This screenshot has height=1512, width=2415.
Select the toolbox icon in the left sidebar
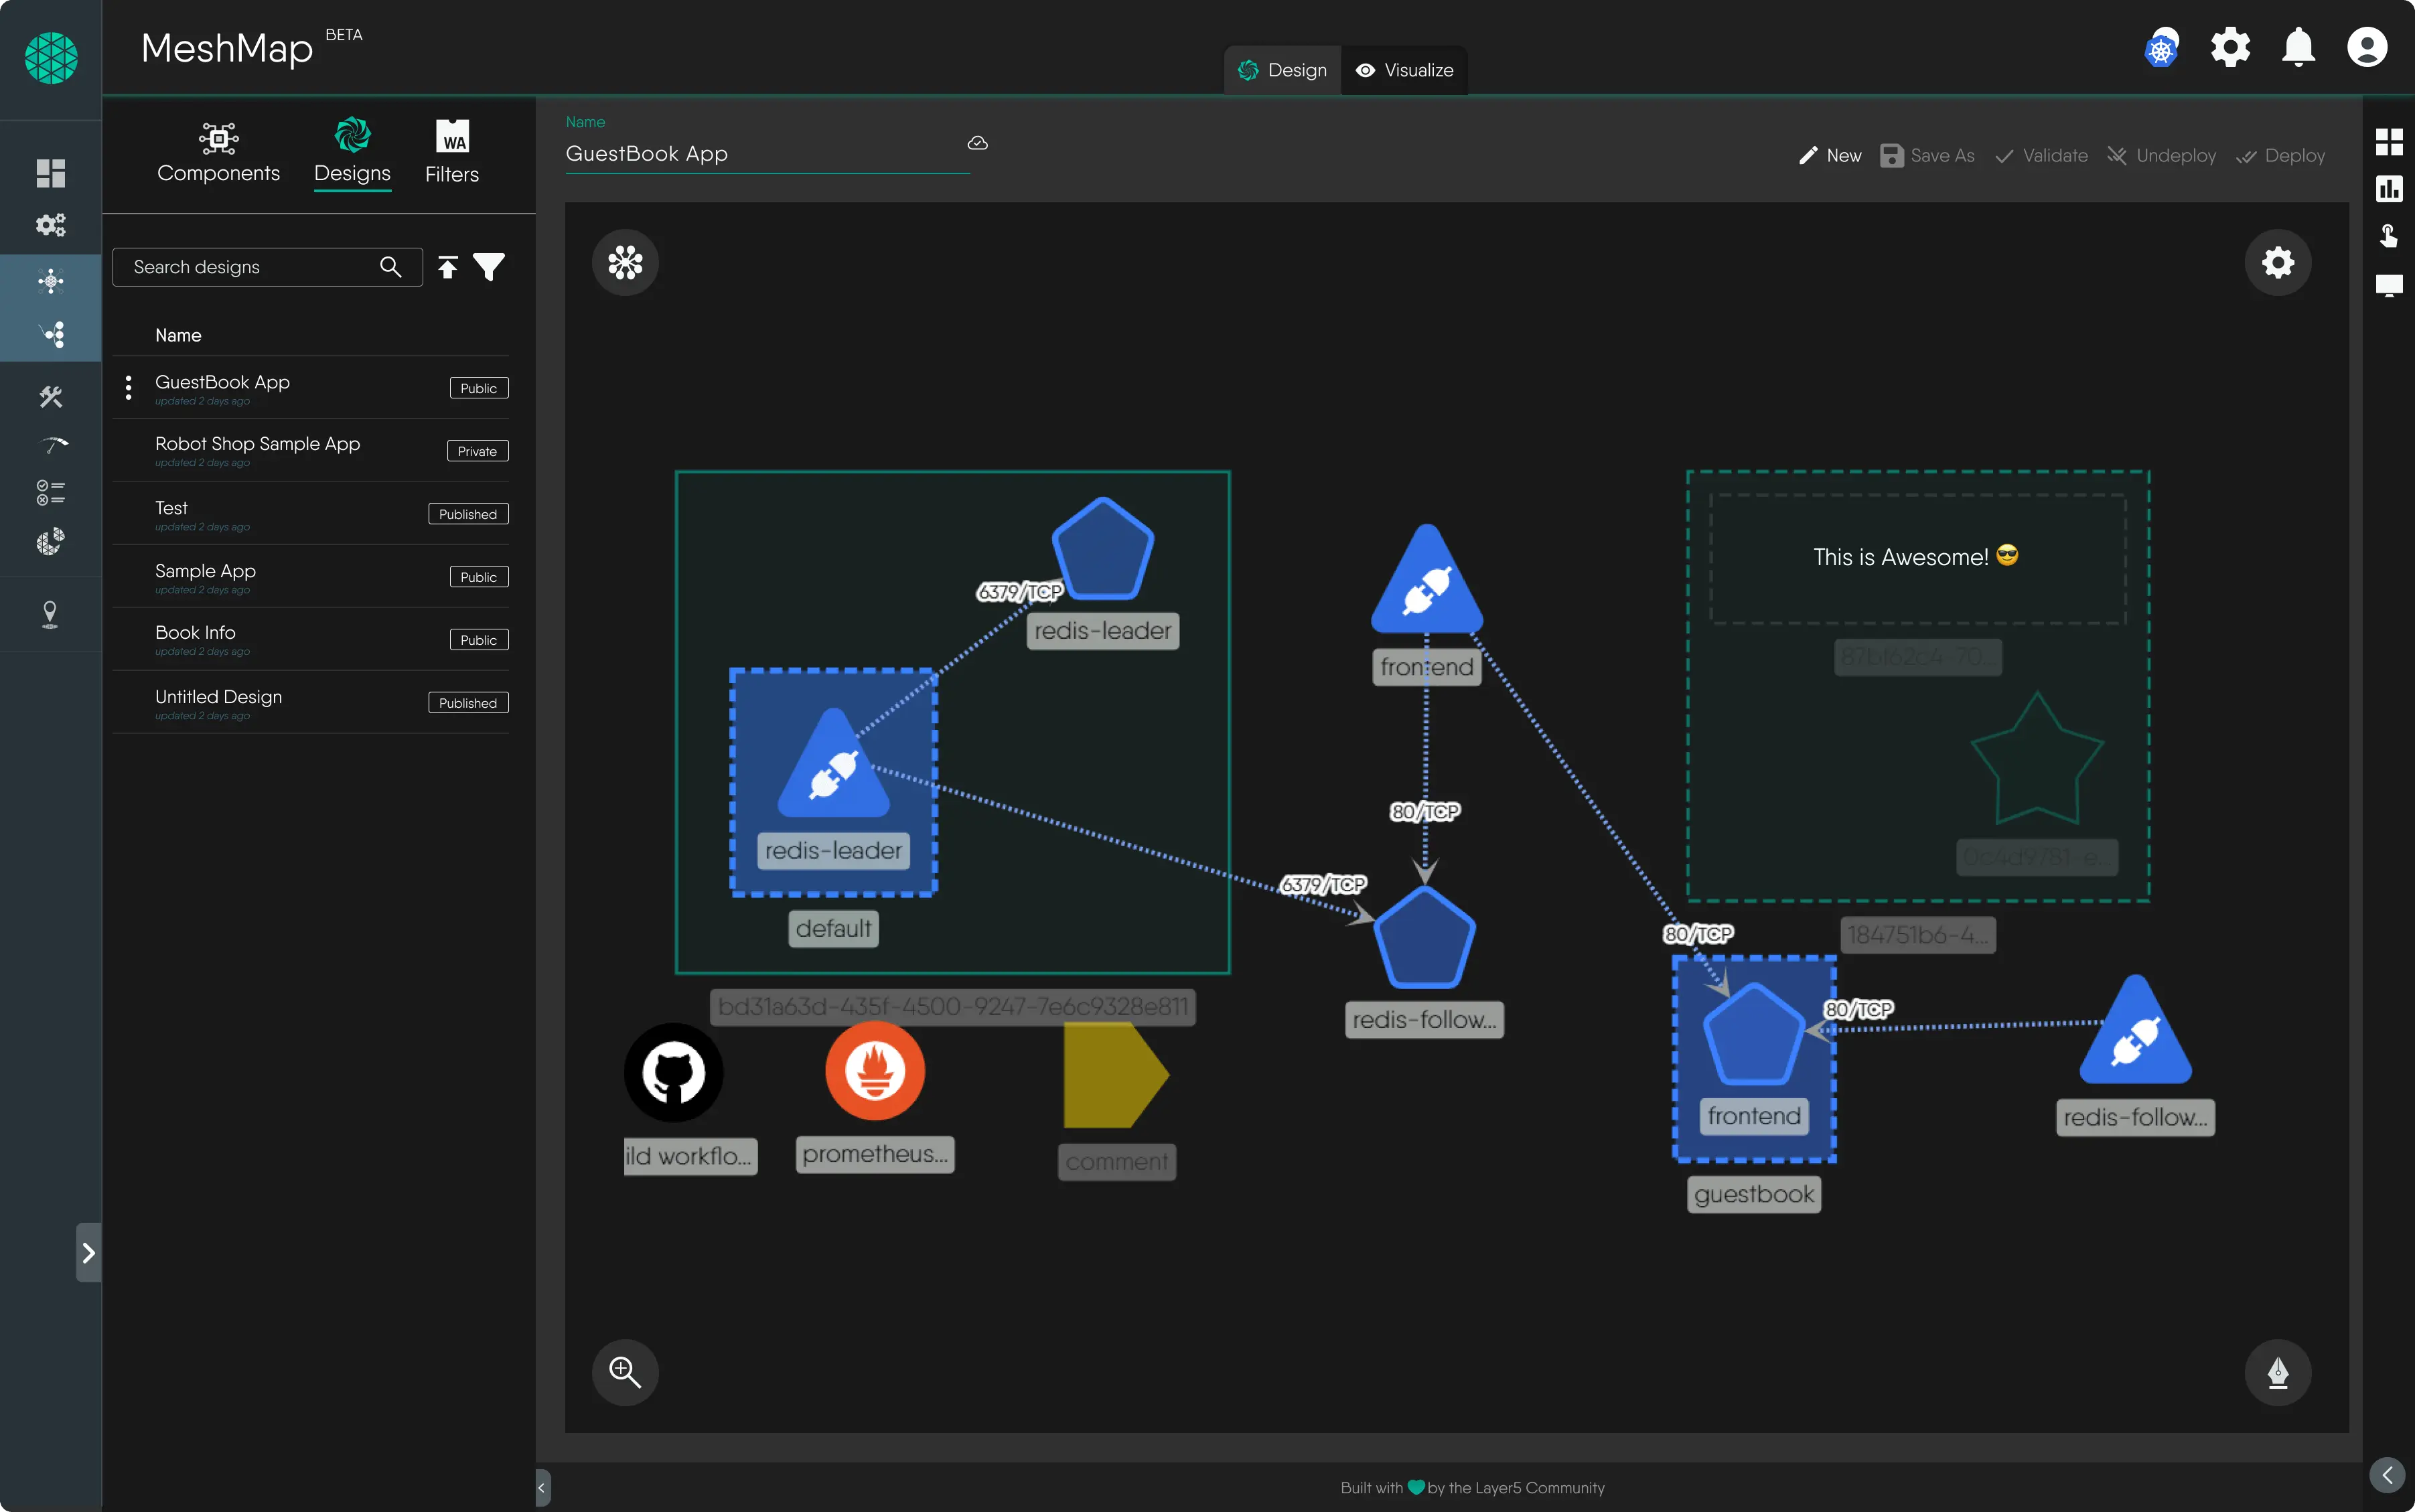click(x=50, y=396)
